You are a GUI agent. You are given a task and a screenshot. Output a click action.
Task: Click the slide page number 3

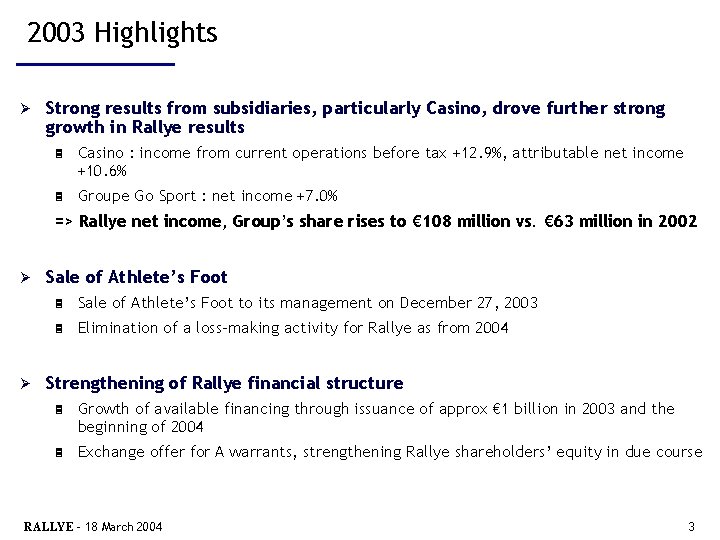(691, 526)
